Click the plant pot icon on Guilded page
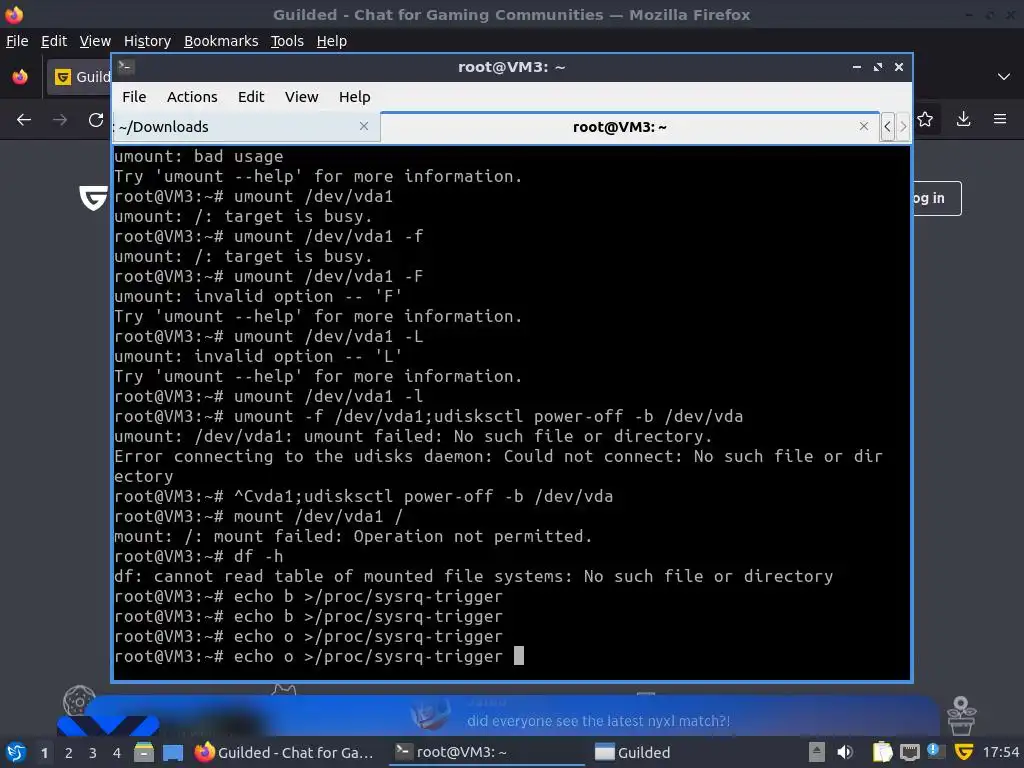This screenshot has width=1024, height=768. 961,716
